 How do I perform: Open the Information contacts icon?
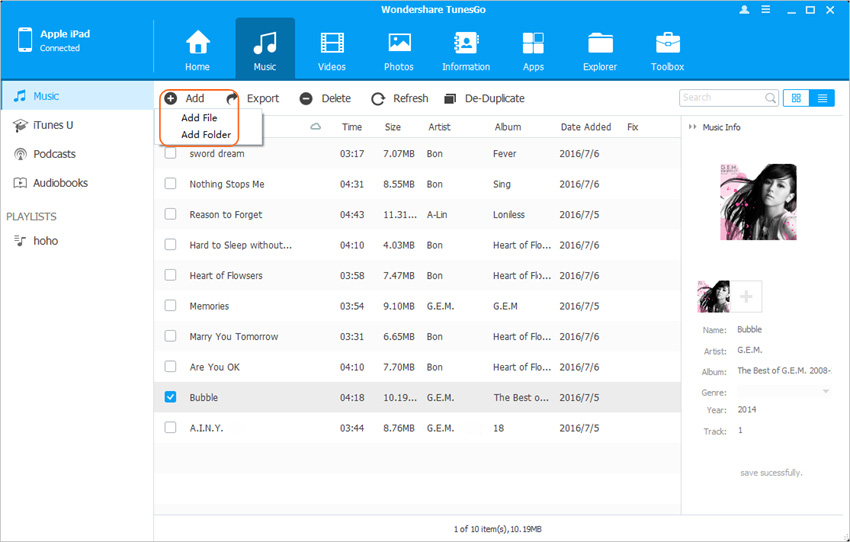pyautogui.click(x=466, y=44)
